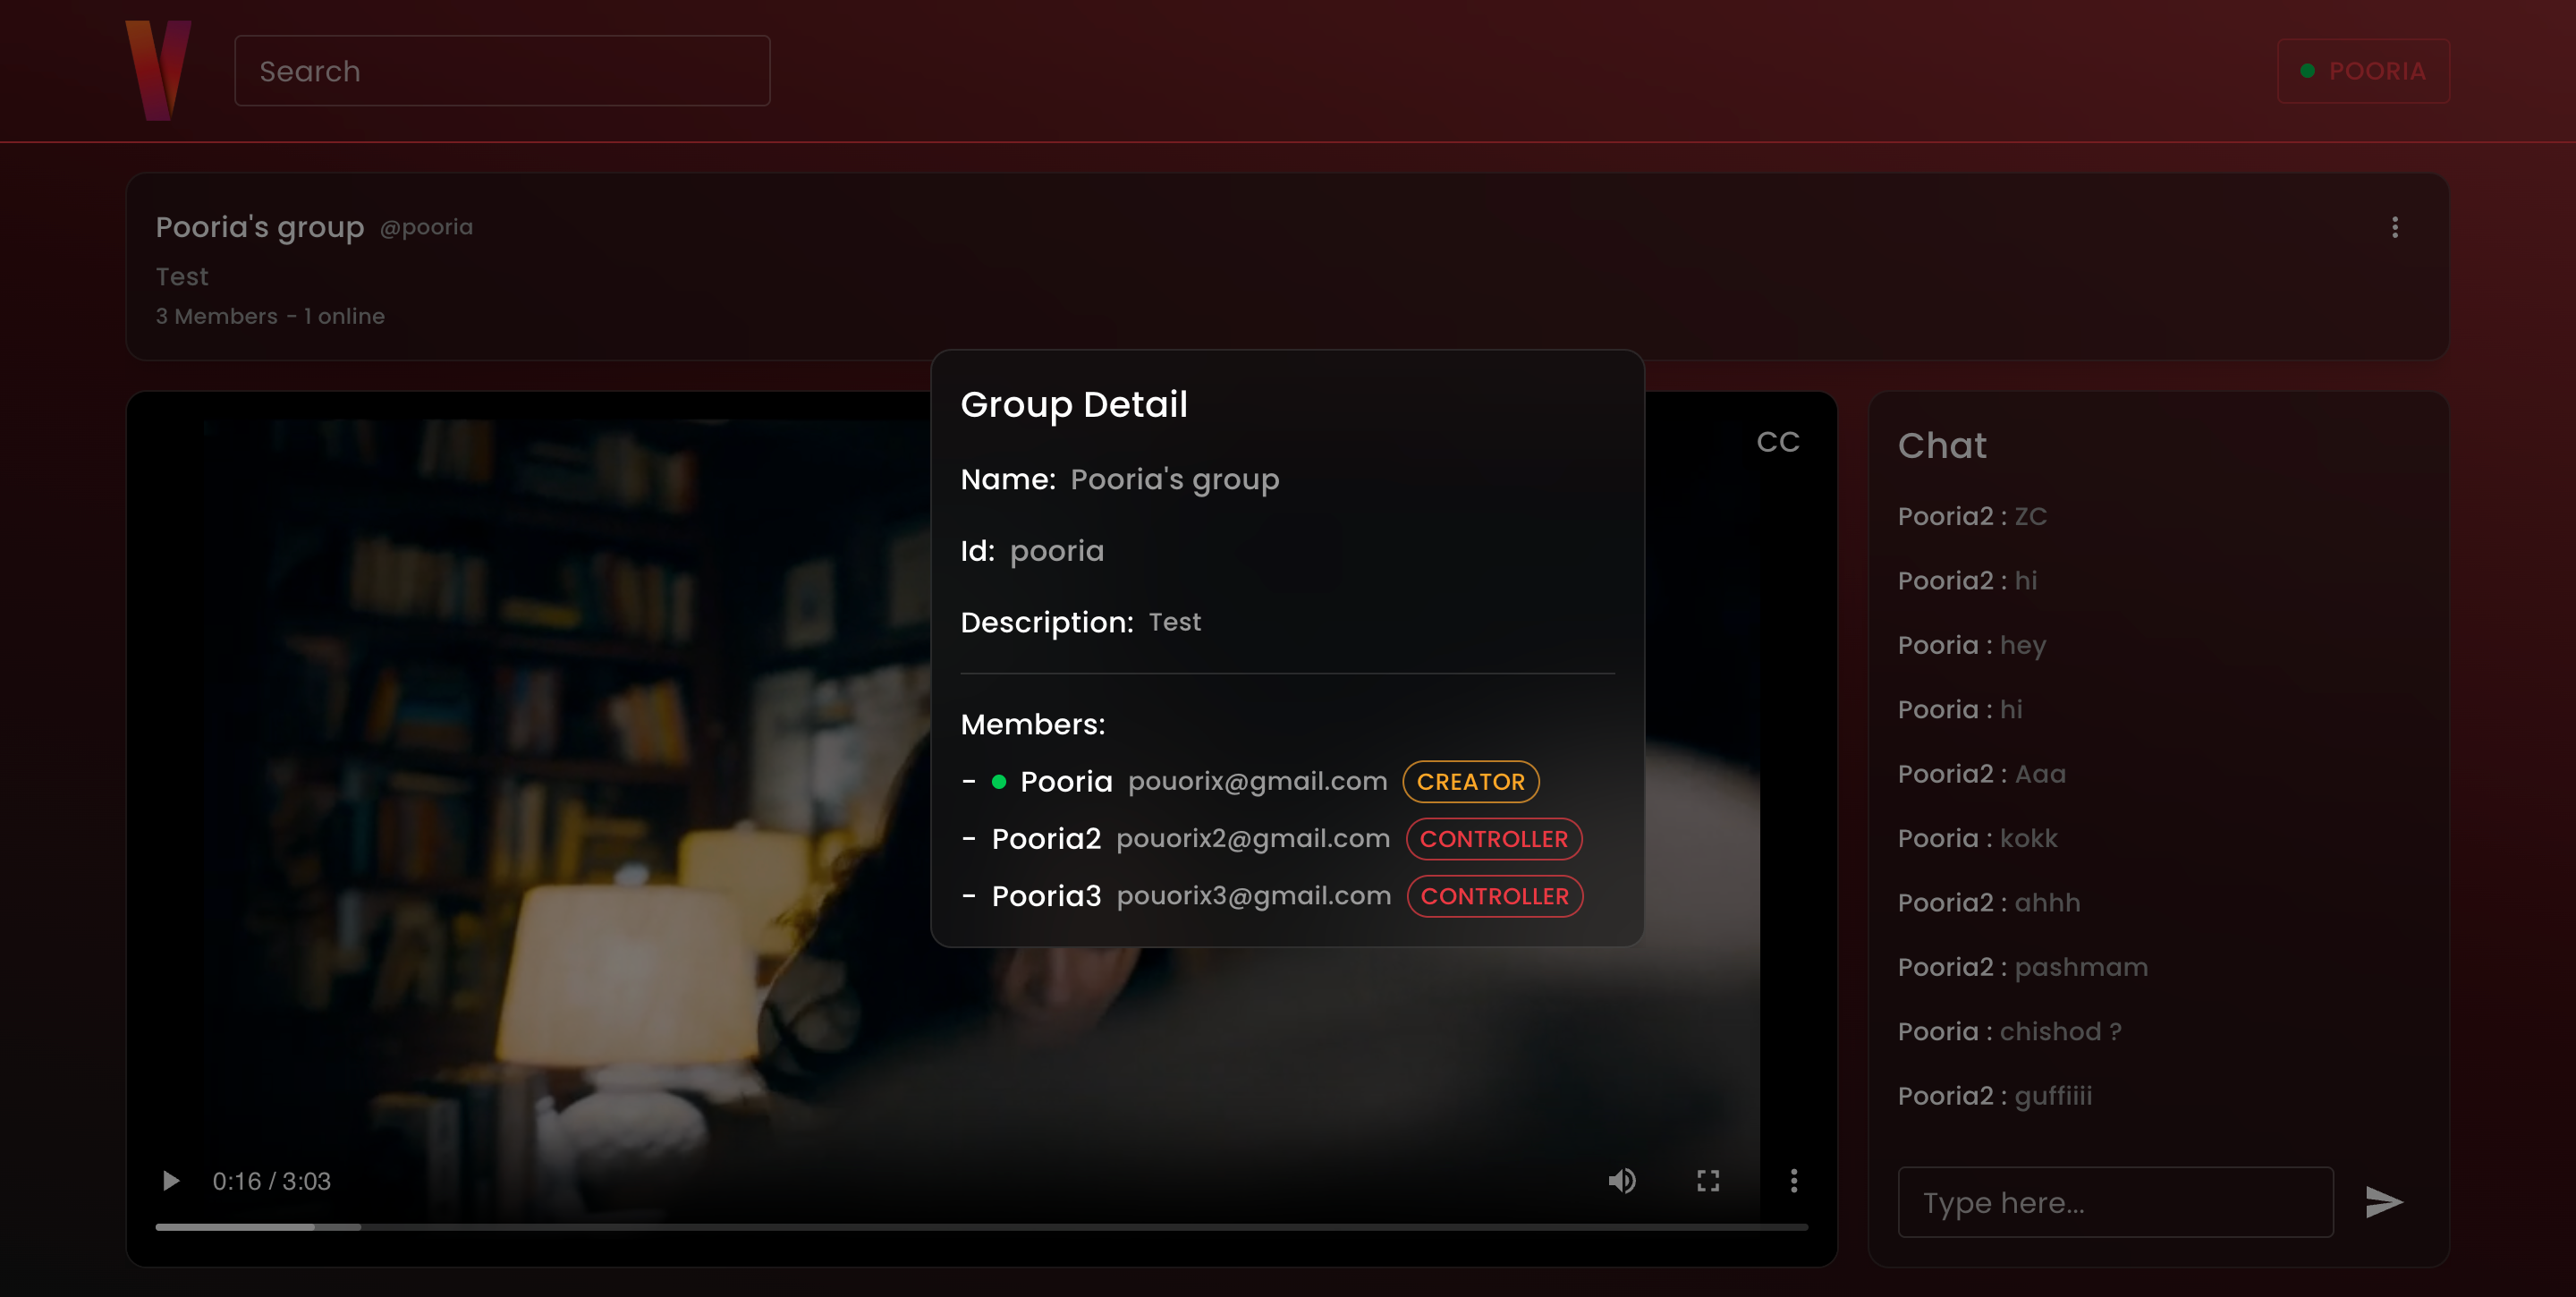Click the red V logo
Viewport: 2576px width, 1297px height.
tap(158, 70)
